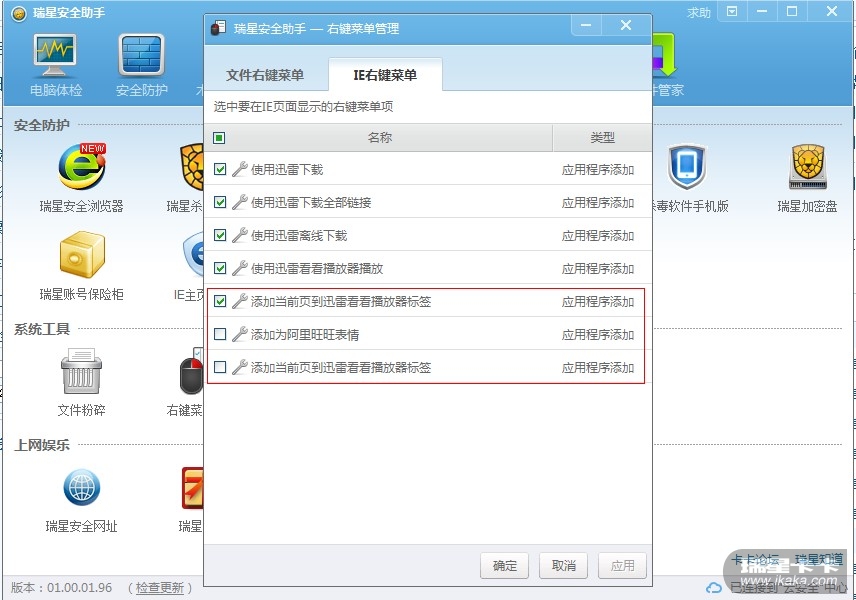Open dropdown menu arrow beside 求助

pyautogui.click(x=732, y=11)
